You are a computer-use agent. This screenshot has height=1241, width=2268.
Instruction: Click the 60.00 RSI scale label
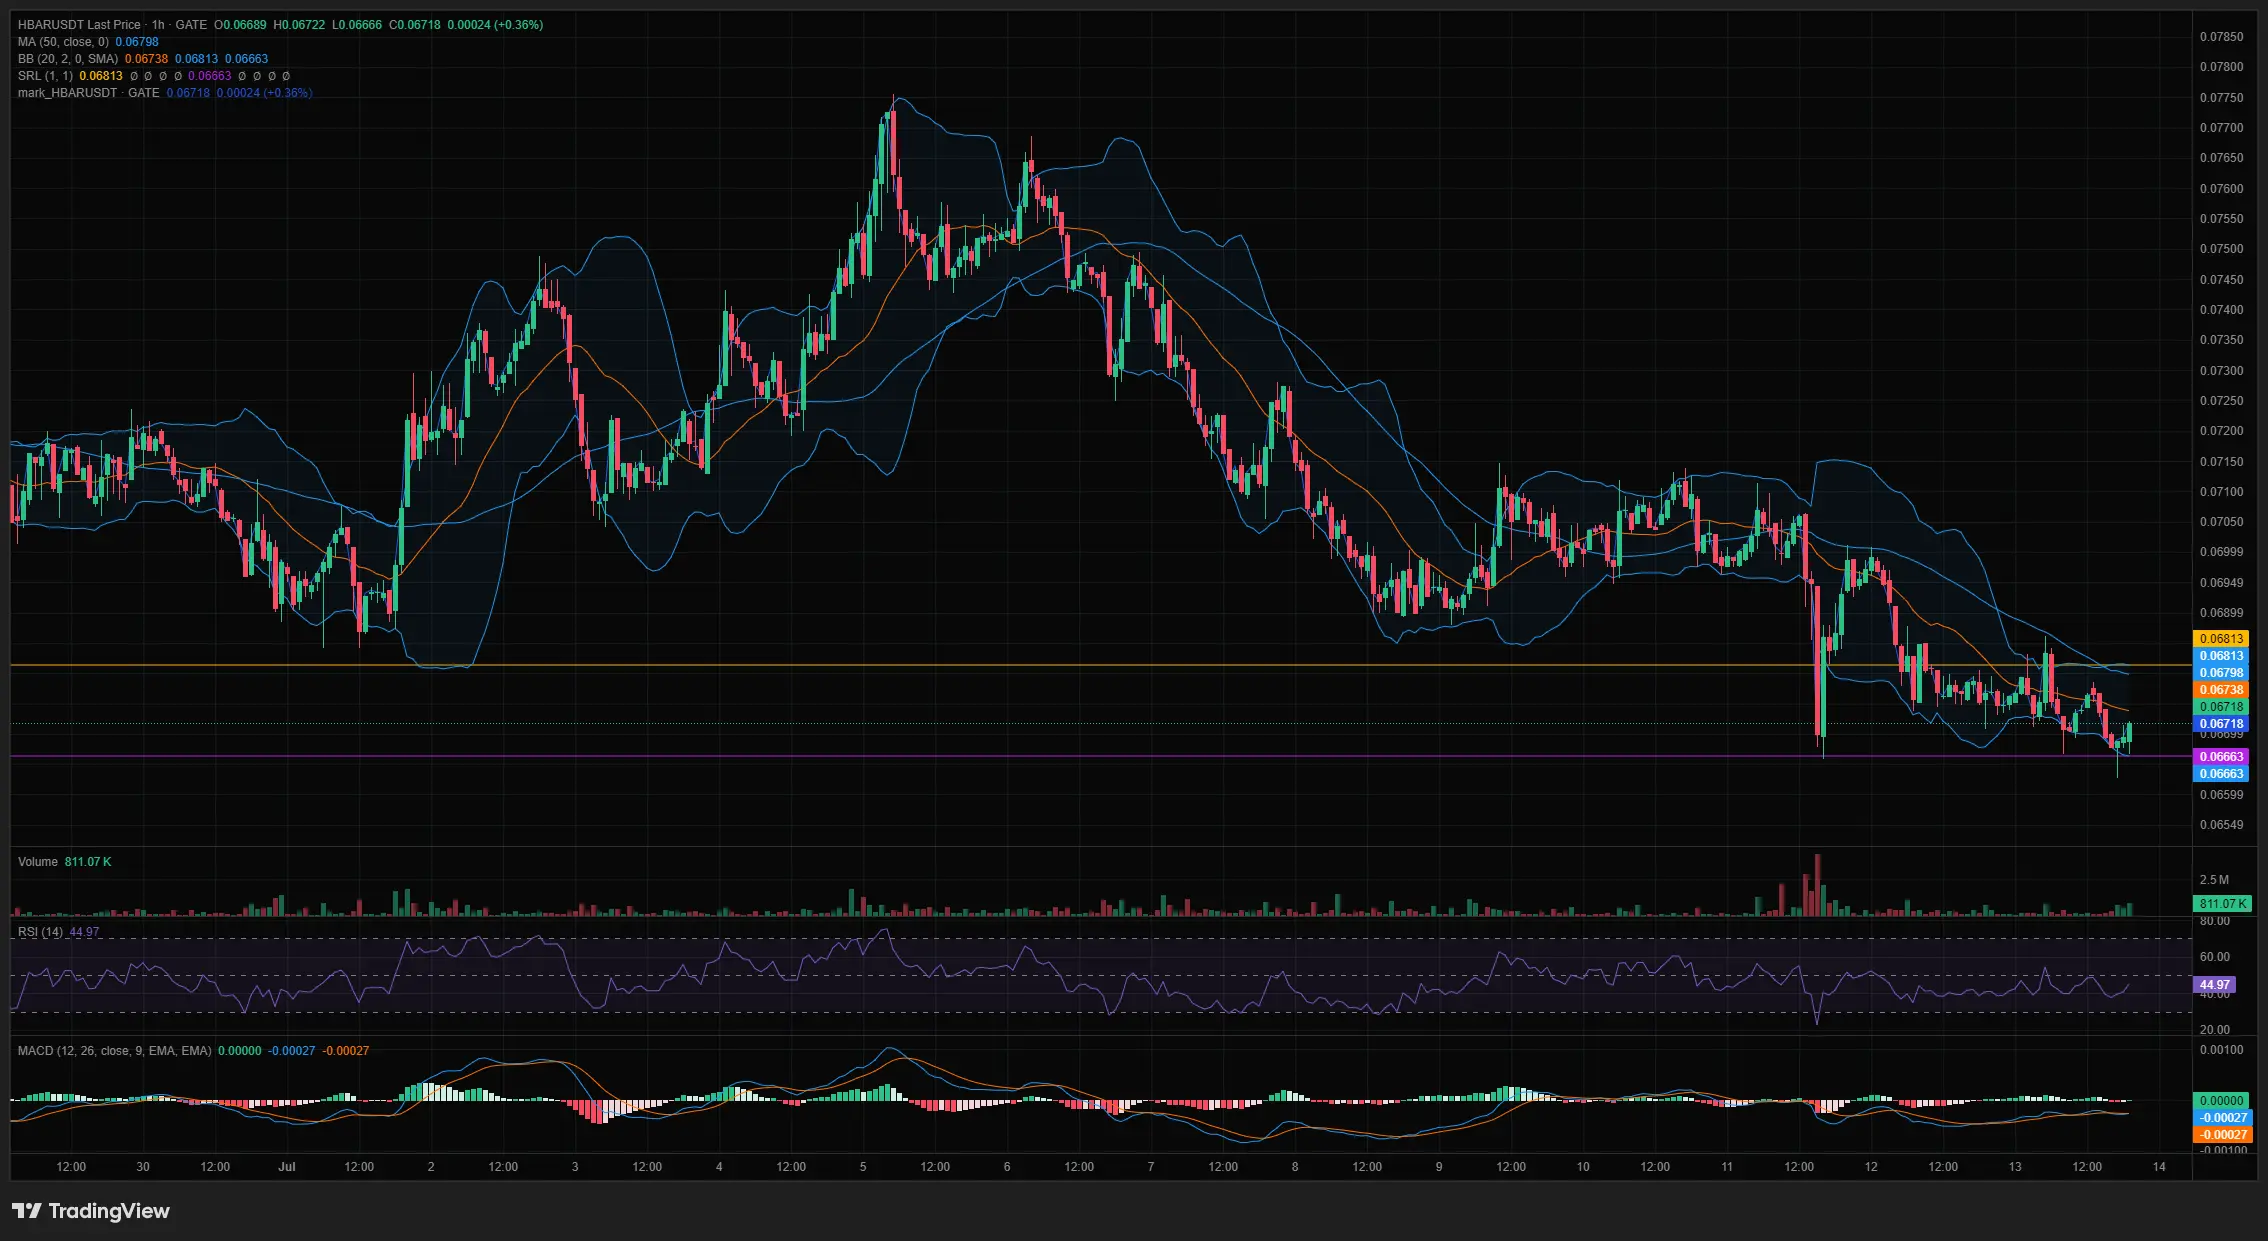pyautogui.click(x=2215, y=956)
